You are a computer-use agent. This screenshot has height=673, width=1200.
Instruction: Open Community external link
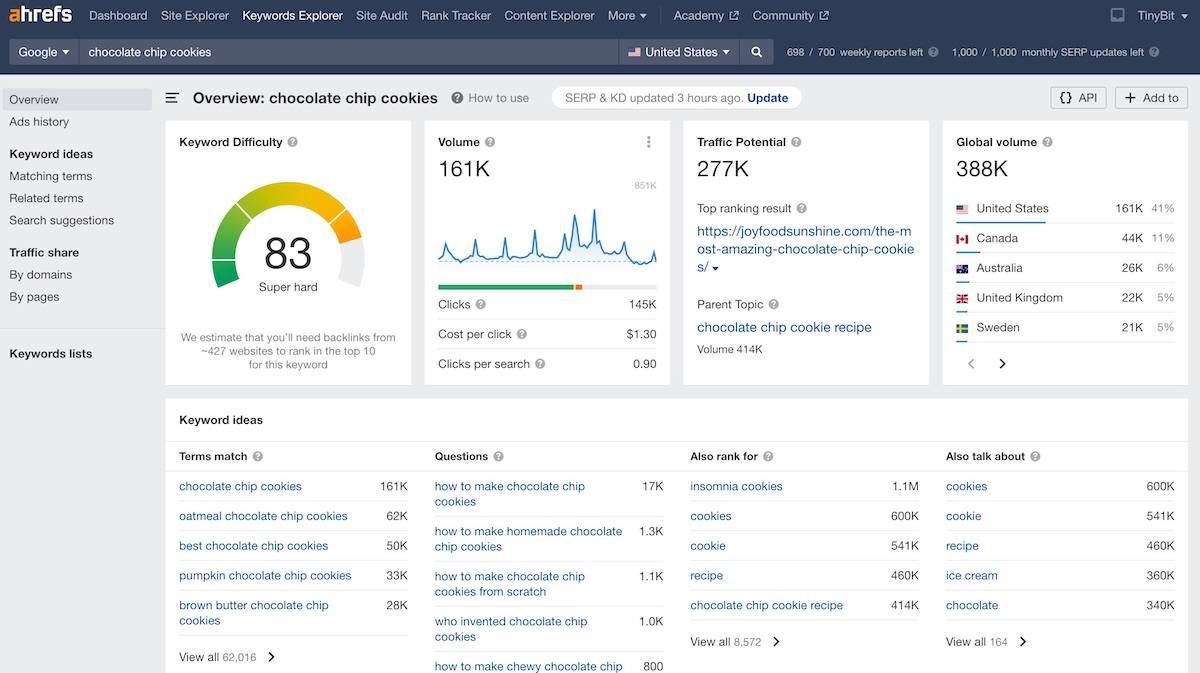coord(790,15)
